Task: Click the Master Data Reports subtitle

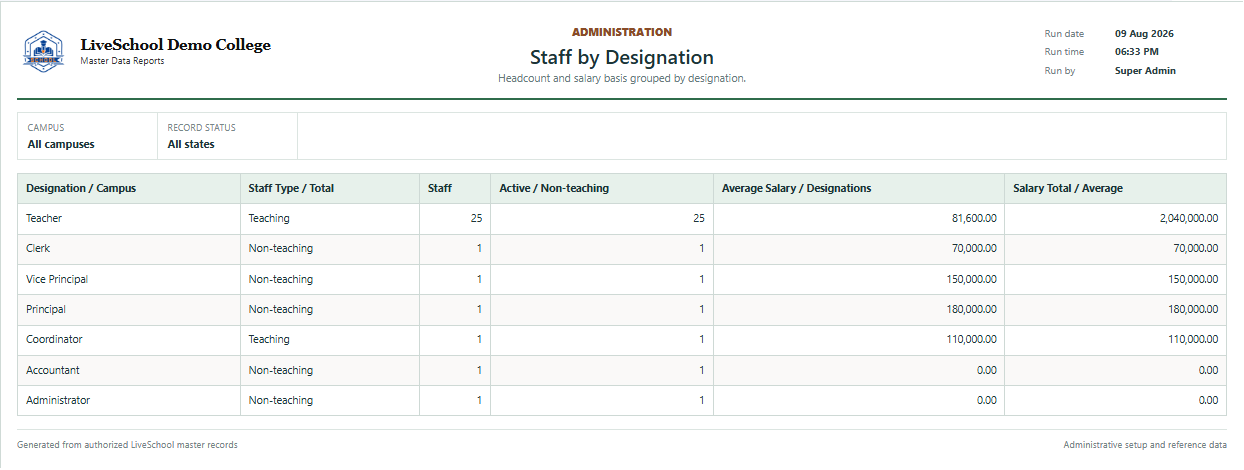Action: click(122, 61)
